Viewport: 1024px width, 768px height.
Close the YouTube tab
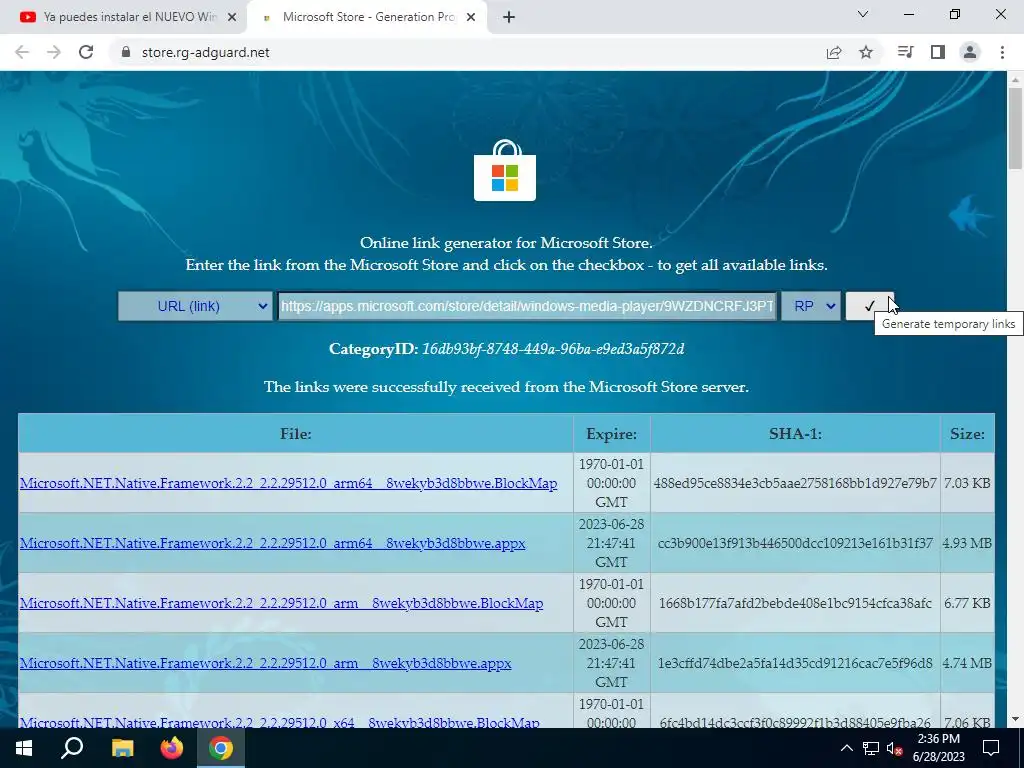coord(232,17)
